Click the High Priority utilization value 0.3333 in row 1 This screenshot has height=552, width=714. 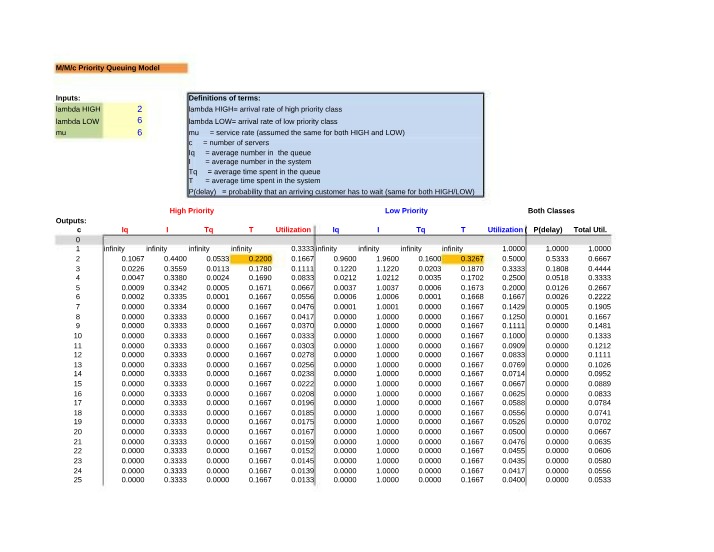point(302,249)
